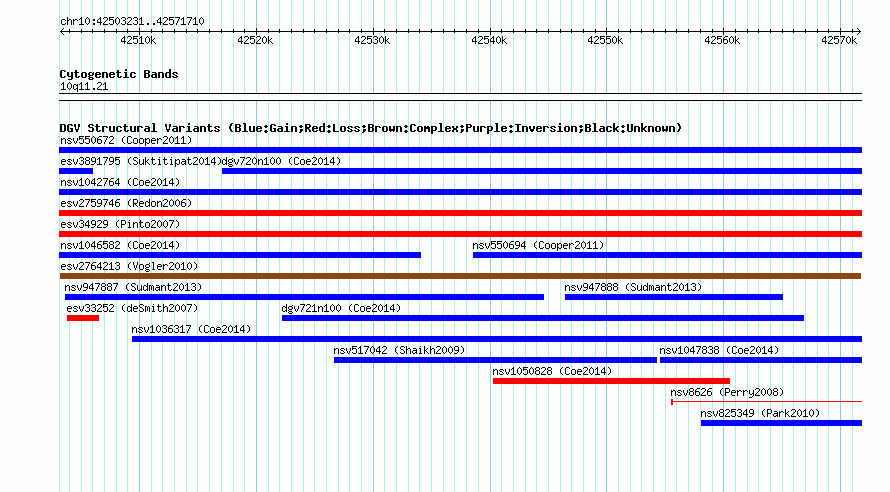
Task: Select blue bar under nsv947888
Action: (x=674, y=297)
